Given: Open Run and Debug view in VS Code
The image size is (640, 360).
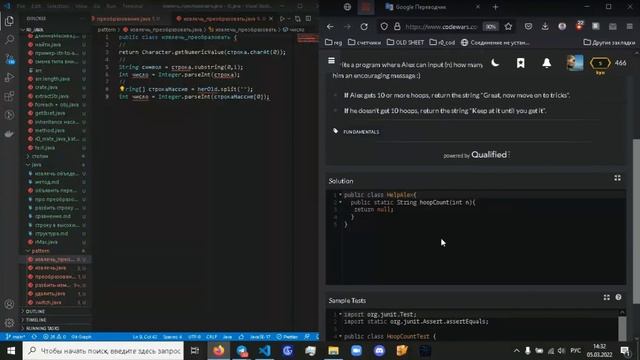Looking at the screenshot, I should 9,77.
